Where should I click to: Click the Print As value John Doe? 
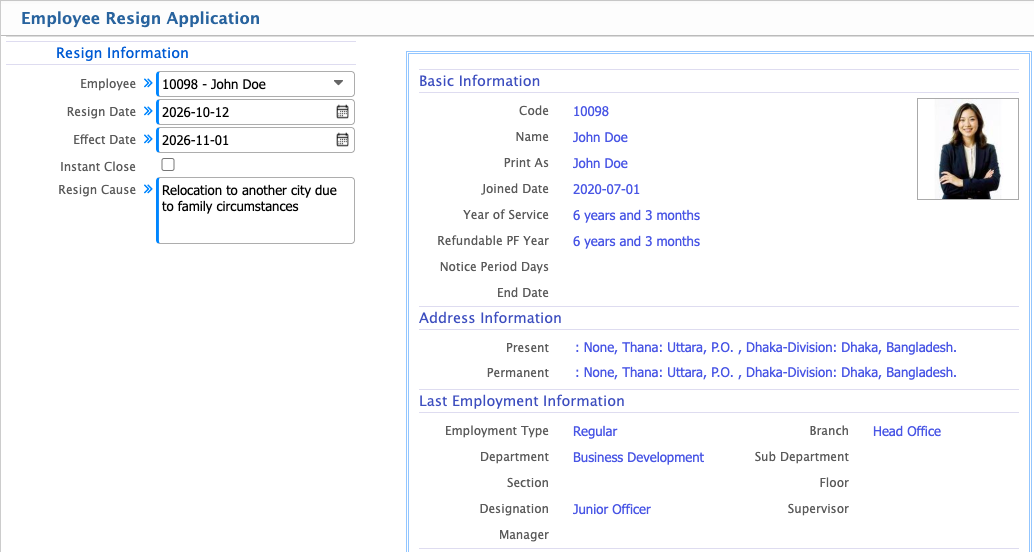600,164
